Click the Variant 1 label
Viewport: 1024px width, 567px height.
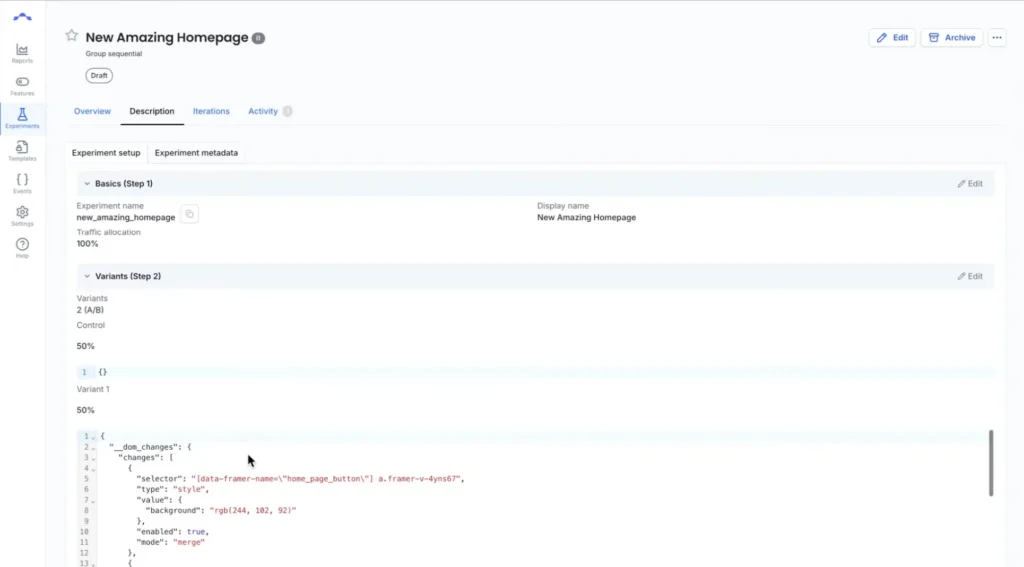pos(93,389)
